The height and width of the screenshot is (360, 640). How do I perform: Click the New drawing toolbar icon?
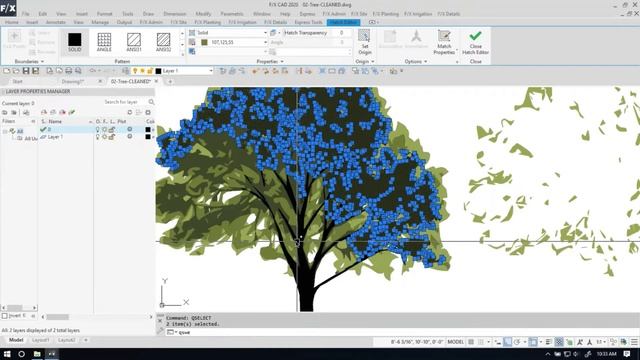7,71
